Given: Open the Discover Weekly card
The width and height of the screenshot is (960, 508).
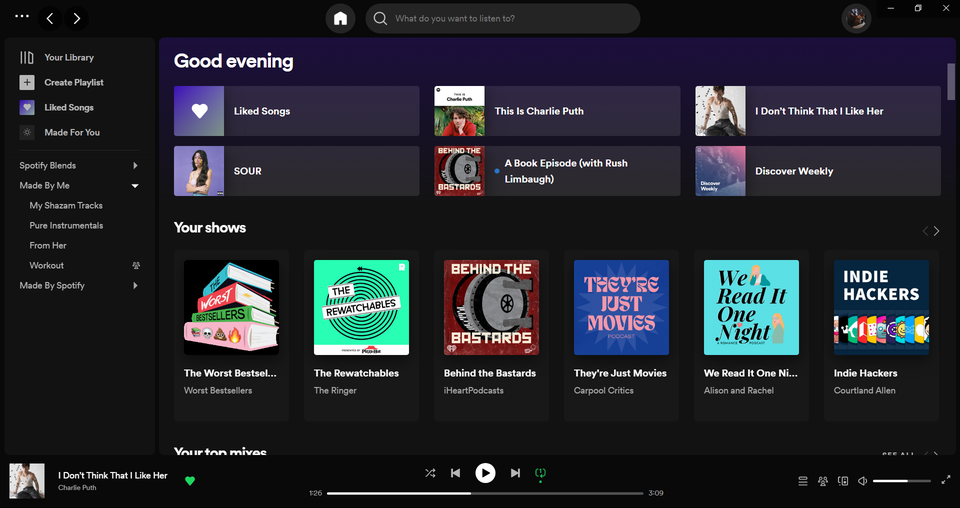Looking at the screenshot, I should (x=818, y=171).
